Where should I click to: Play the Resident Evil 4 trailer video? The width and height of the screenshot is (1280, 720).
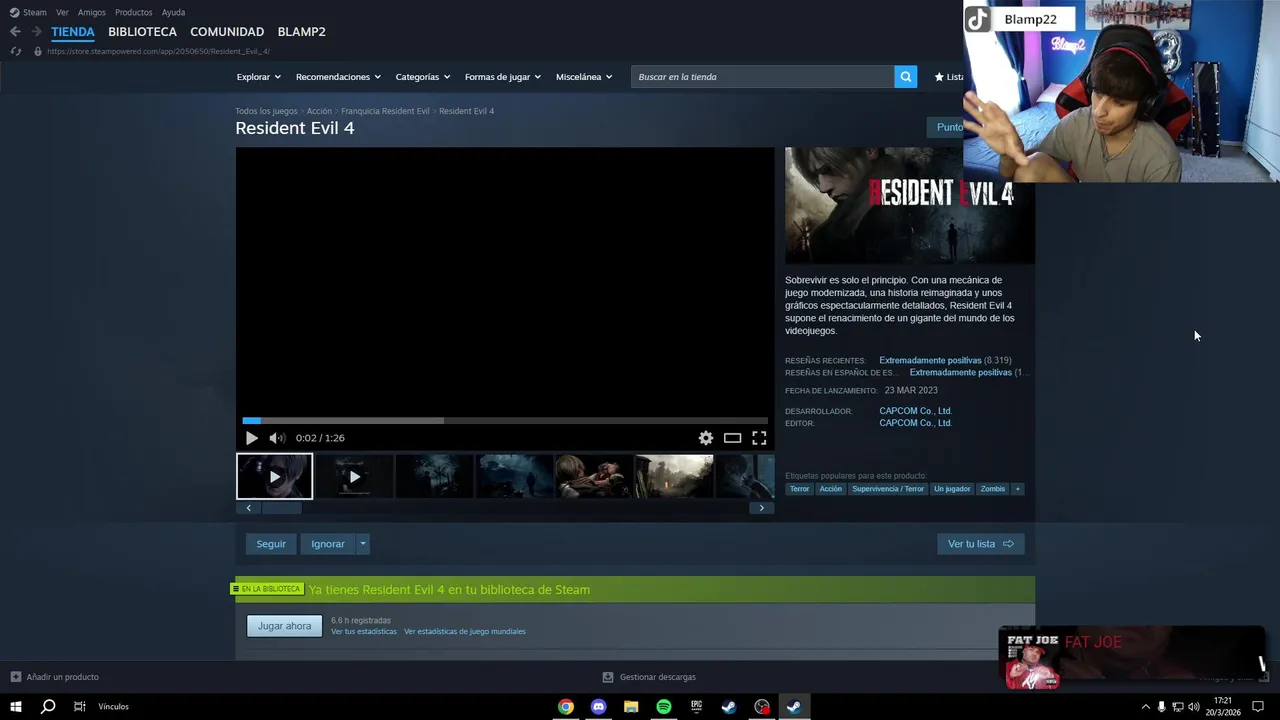tap(252, 438)
